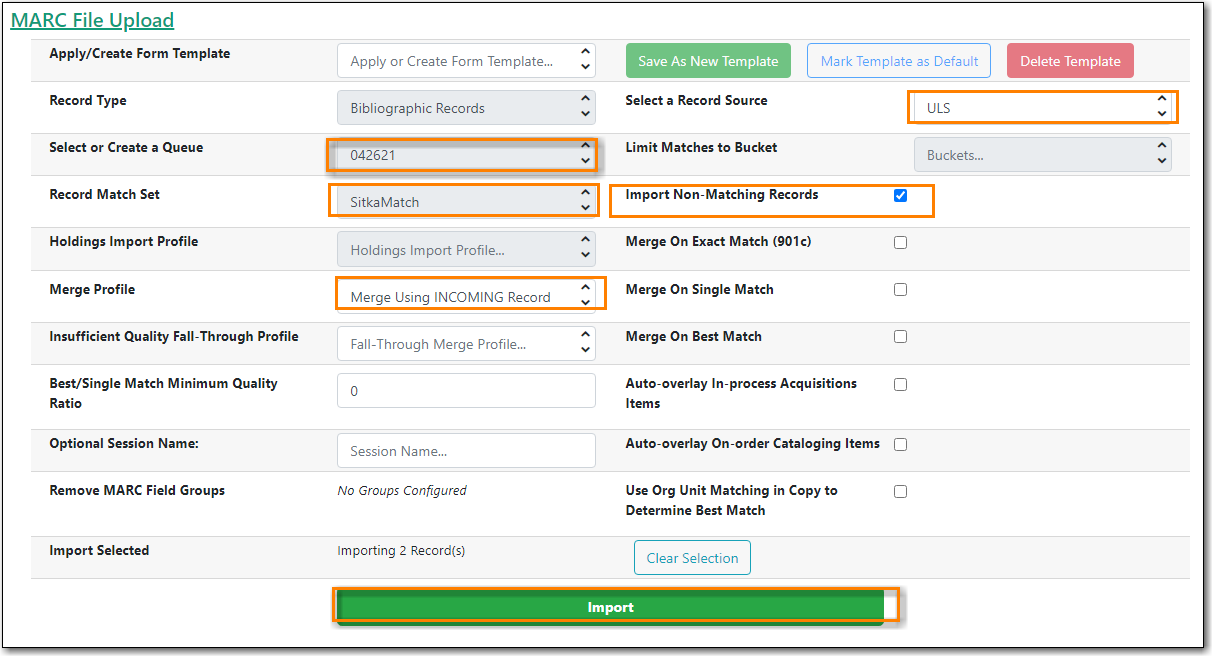
Task: Check Merge On Best Match option
Action: (x=900, y=336)
